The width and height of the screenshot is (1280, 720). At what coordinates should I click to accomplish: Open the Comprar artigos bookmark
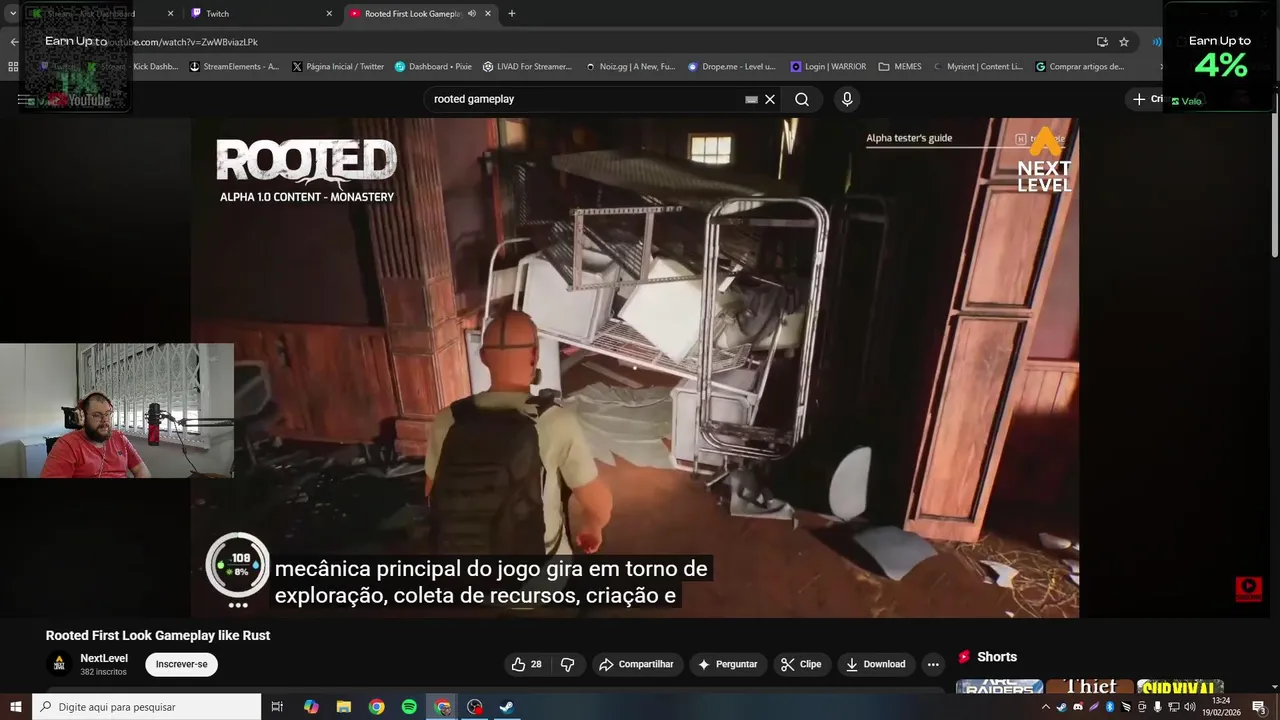(1080, 67)
